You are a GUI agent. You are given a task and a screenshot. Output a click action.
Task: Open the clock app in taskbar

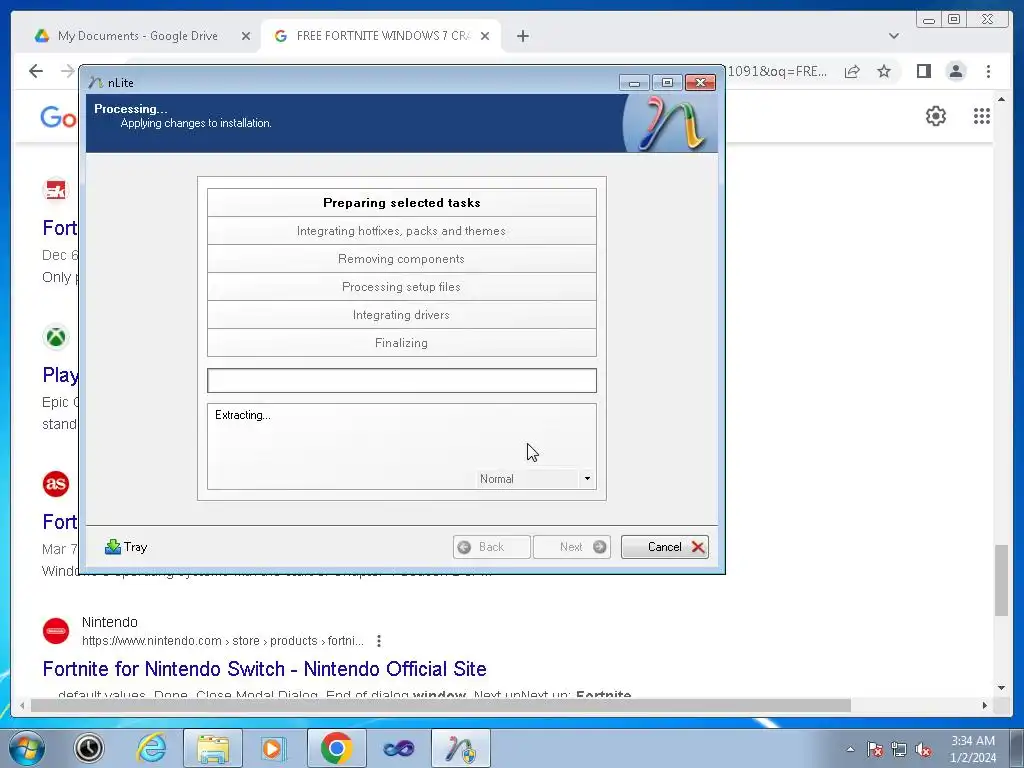[x=89, y=748]
